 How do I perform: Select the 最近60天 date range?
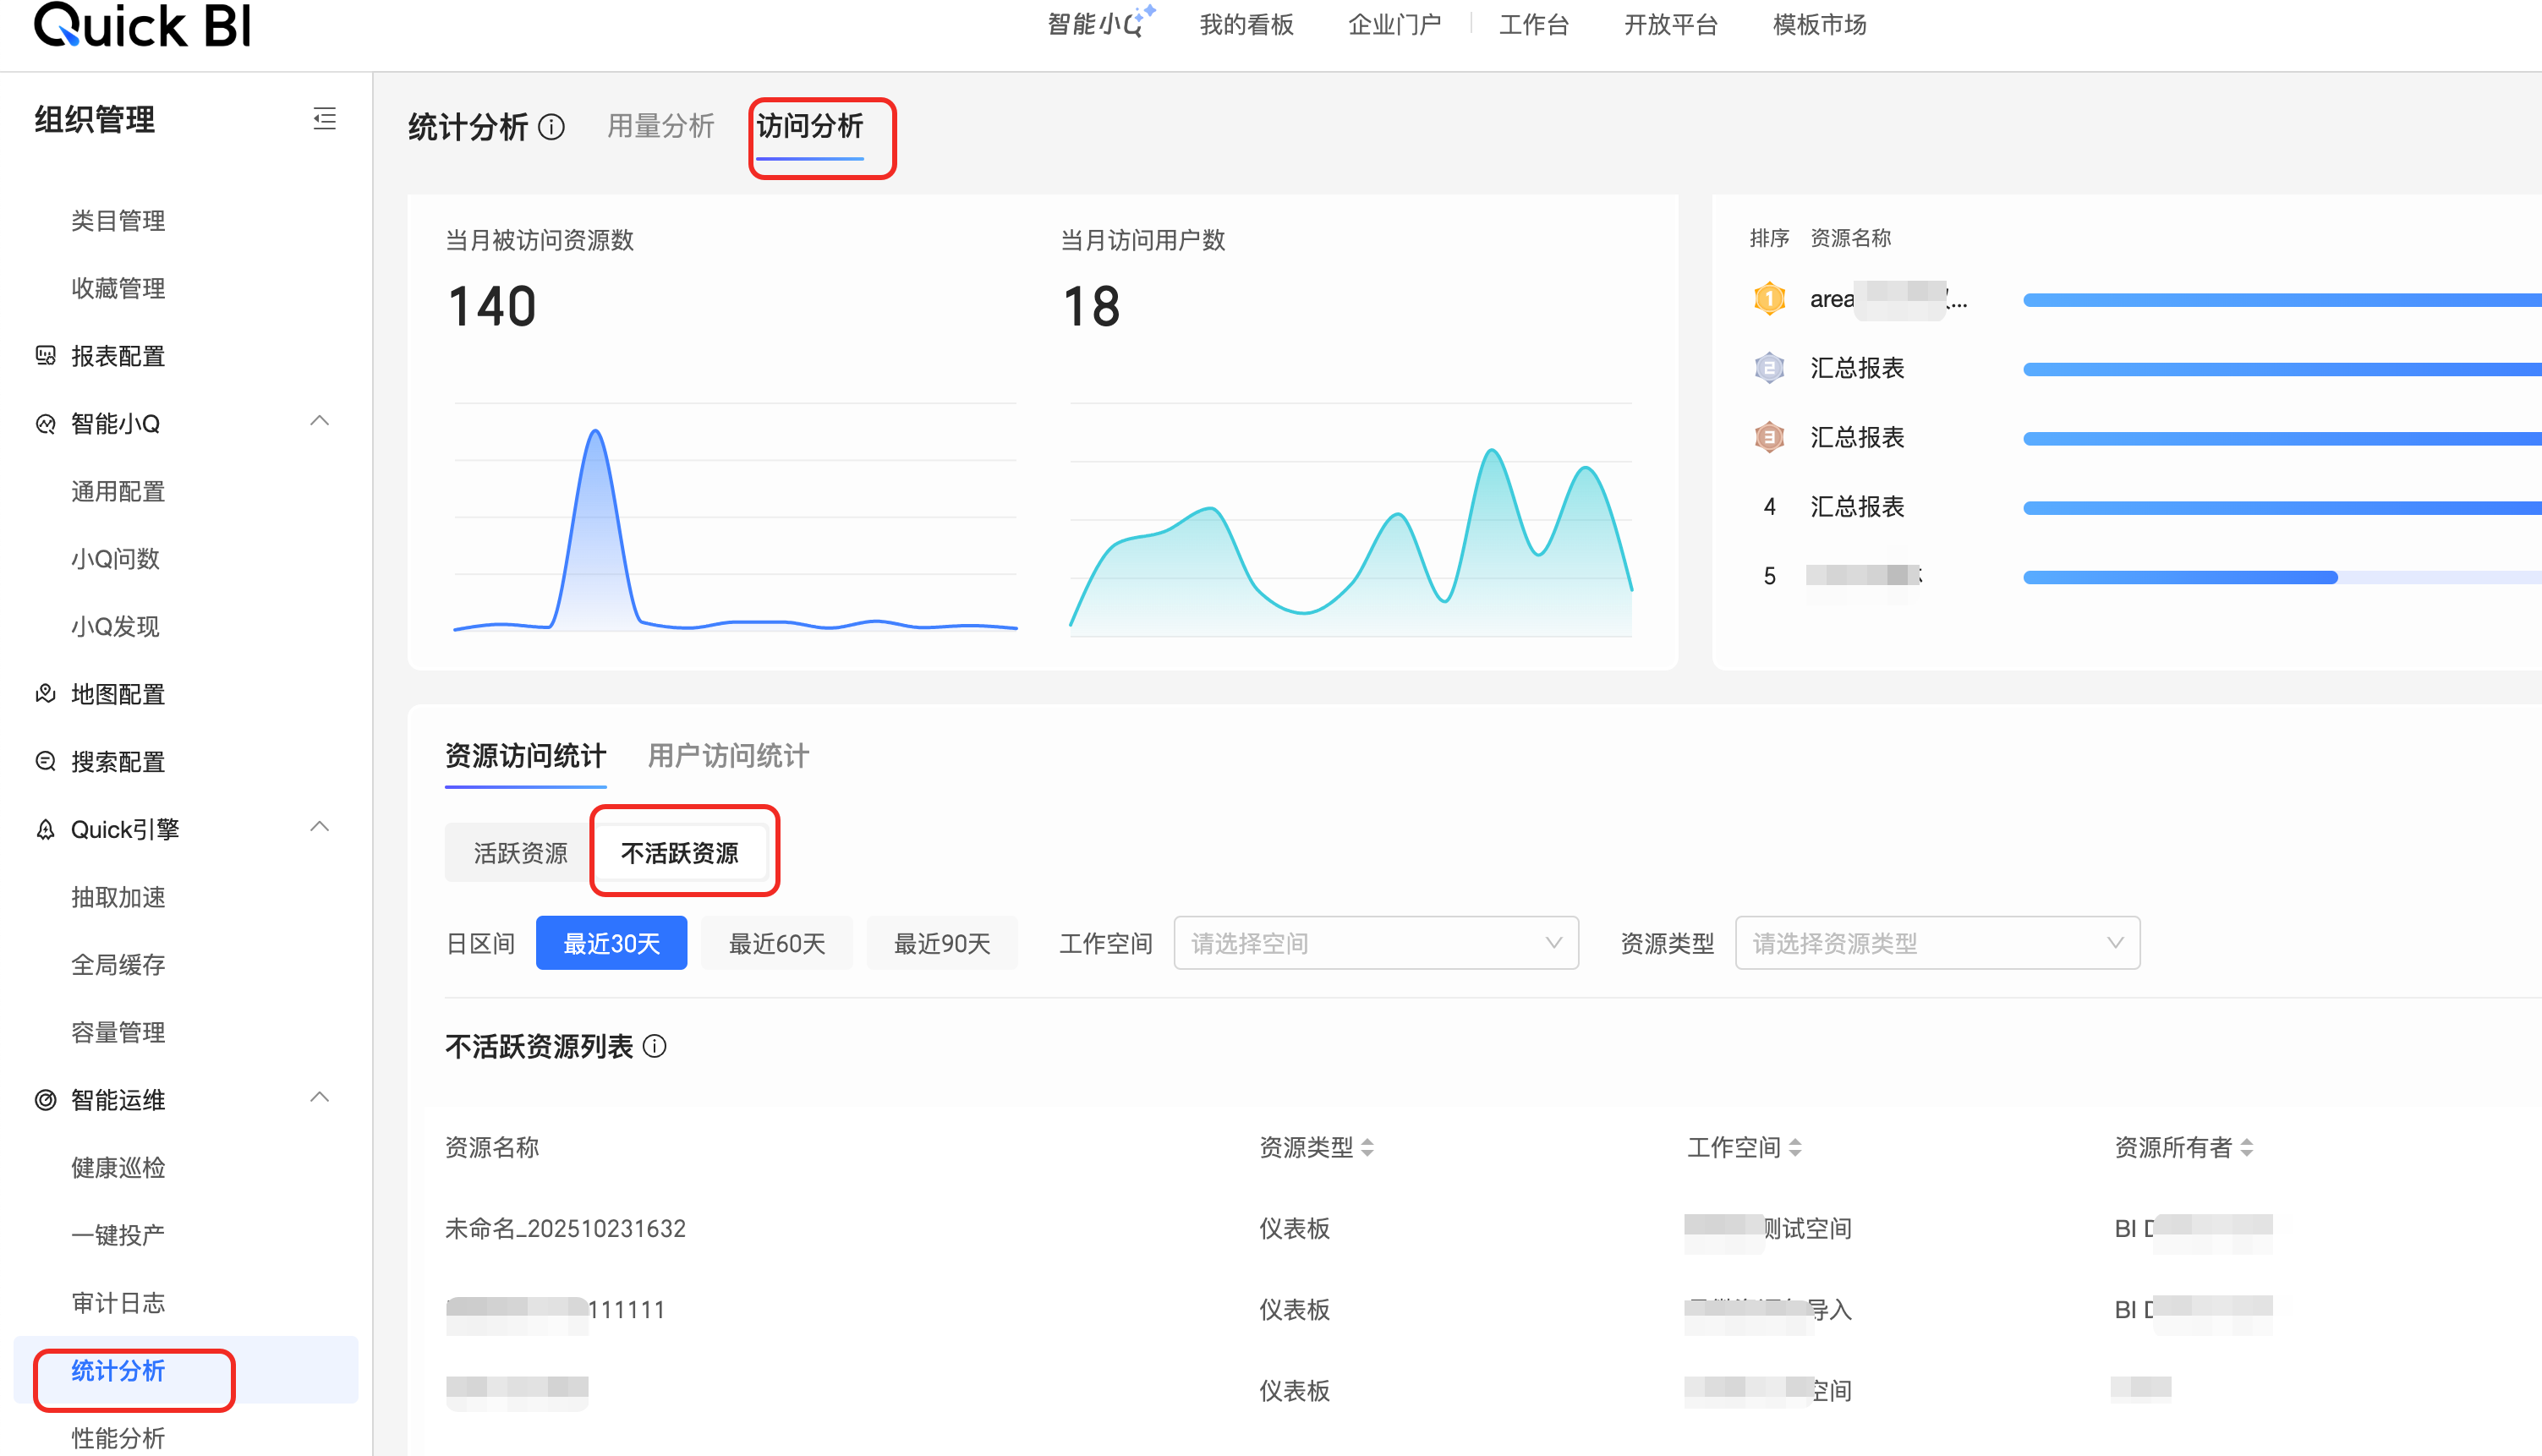[776, 943]
